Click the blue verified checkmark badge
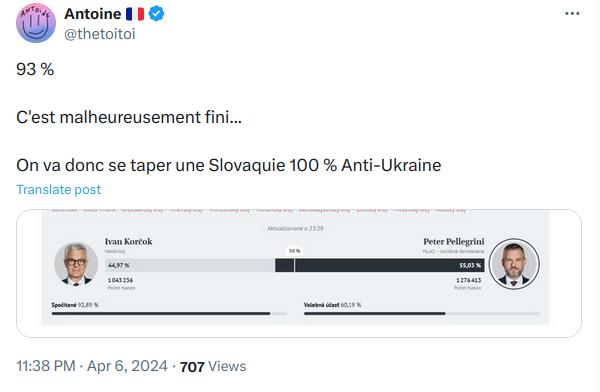The height and width of the screenshot is (392, 600). tap(156, 14)
